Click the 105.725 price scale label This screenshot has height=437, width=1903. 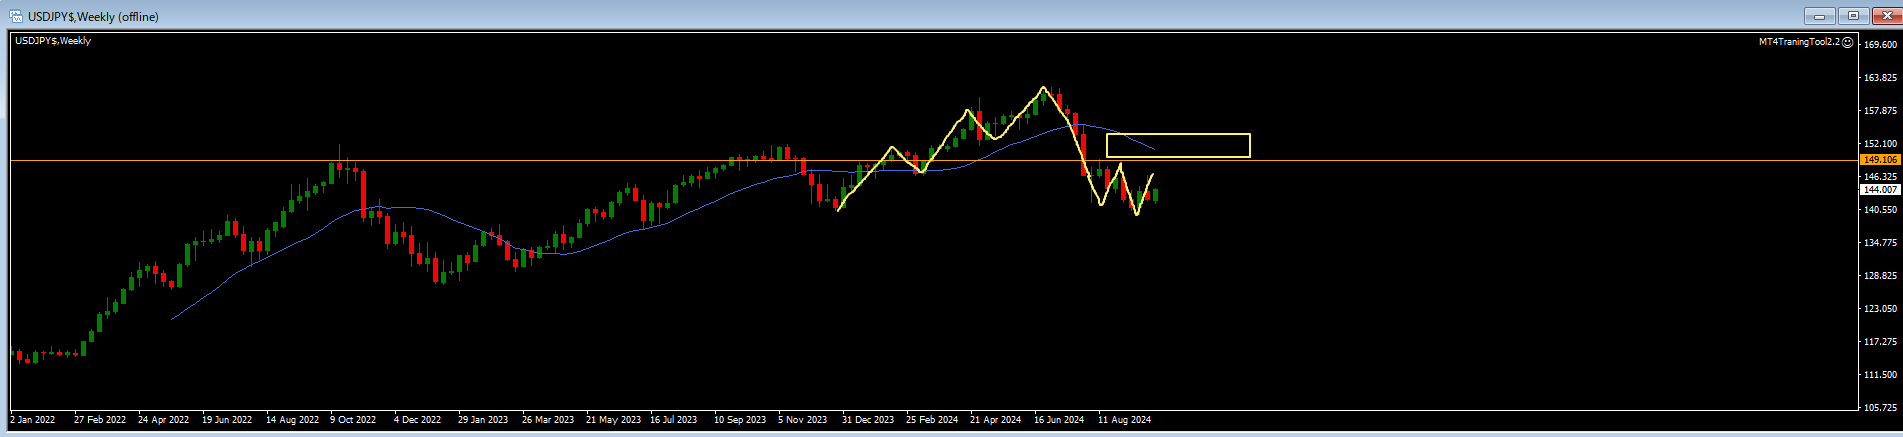point(1881,408)
